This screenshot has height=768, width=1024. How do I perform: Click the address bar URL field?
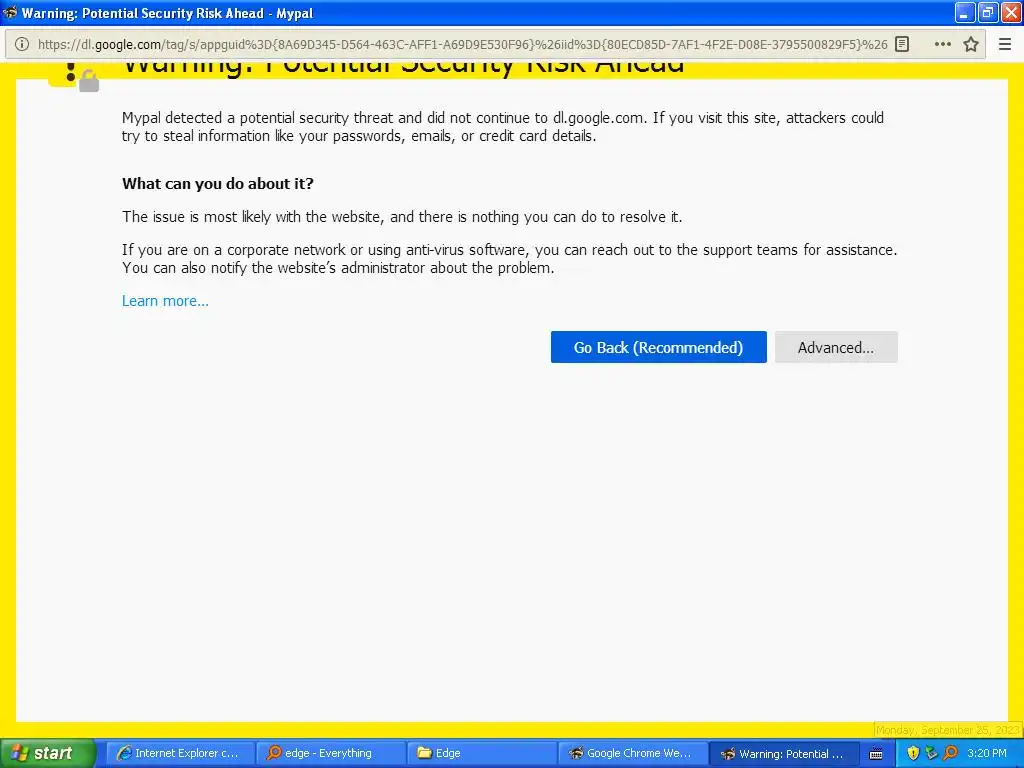pyautogui.click(x=462, y=44)
